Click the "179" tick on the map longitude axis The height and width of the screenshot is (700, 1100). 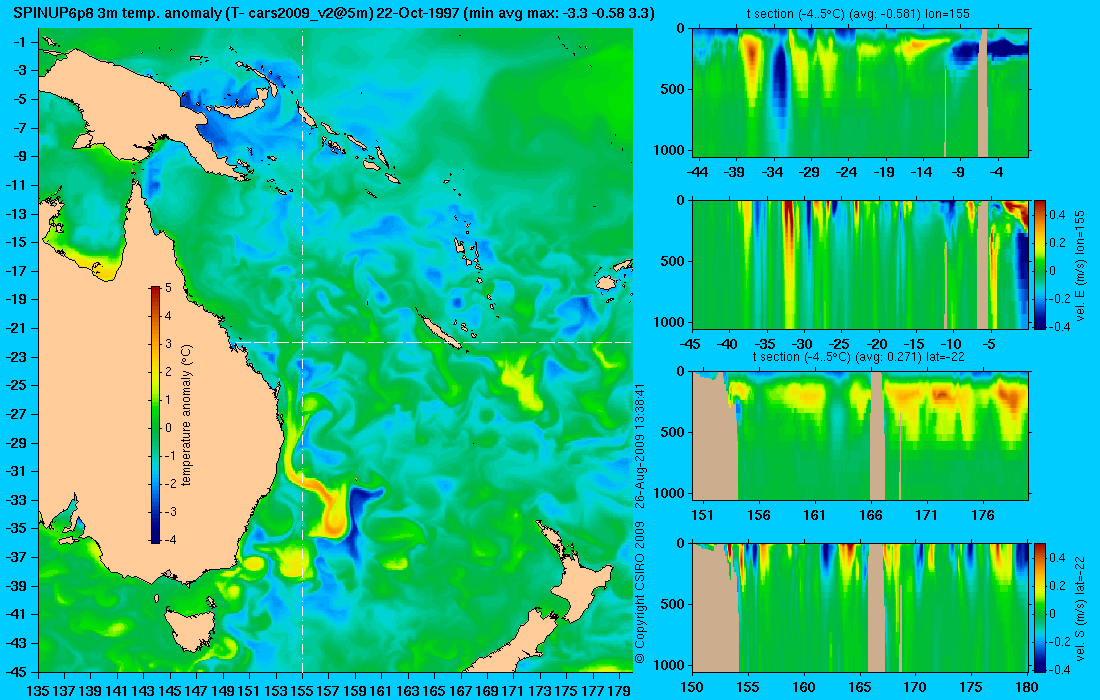pos(619,691)
